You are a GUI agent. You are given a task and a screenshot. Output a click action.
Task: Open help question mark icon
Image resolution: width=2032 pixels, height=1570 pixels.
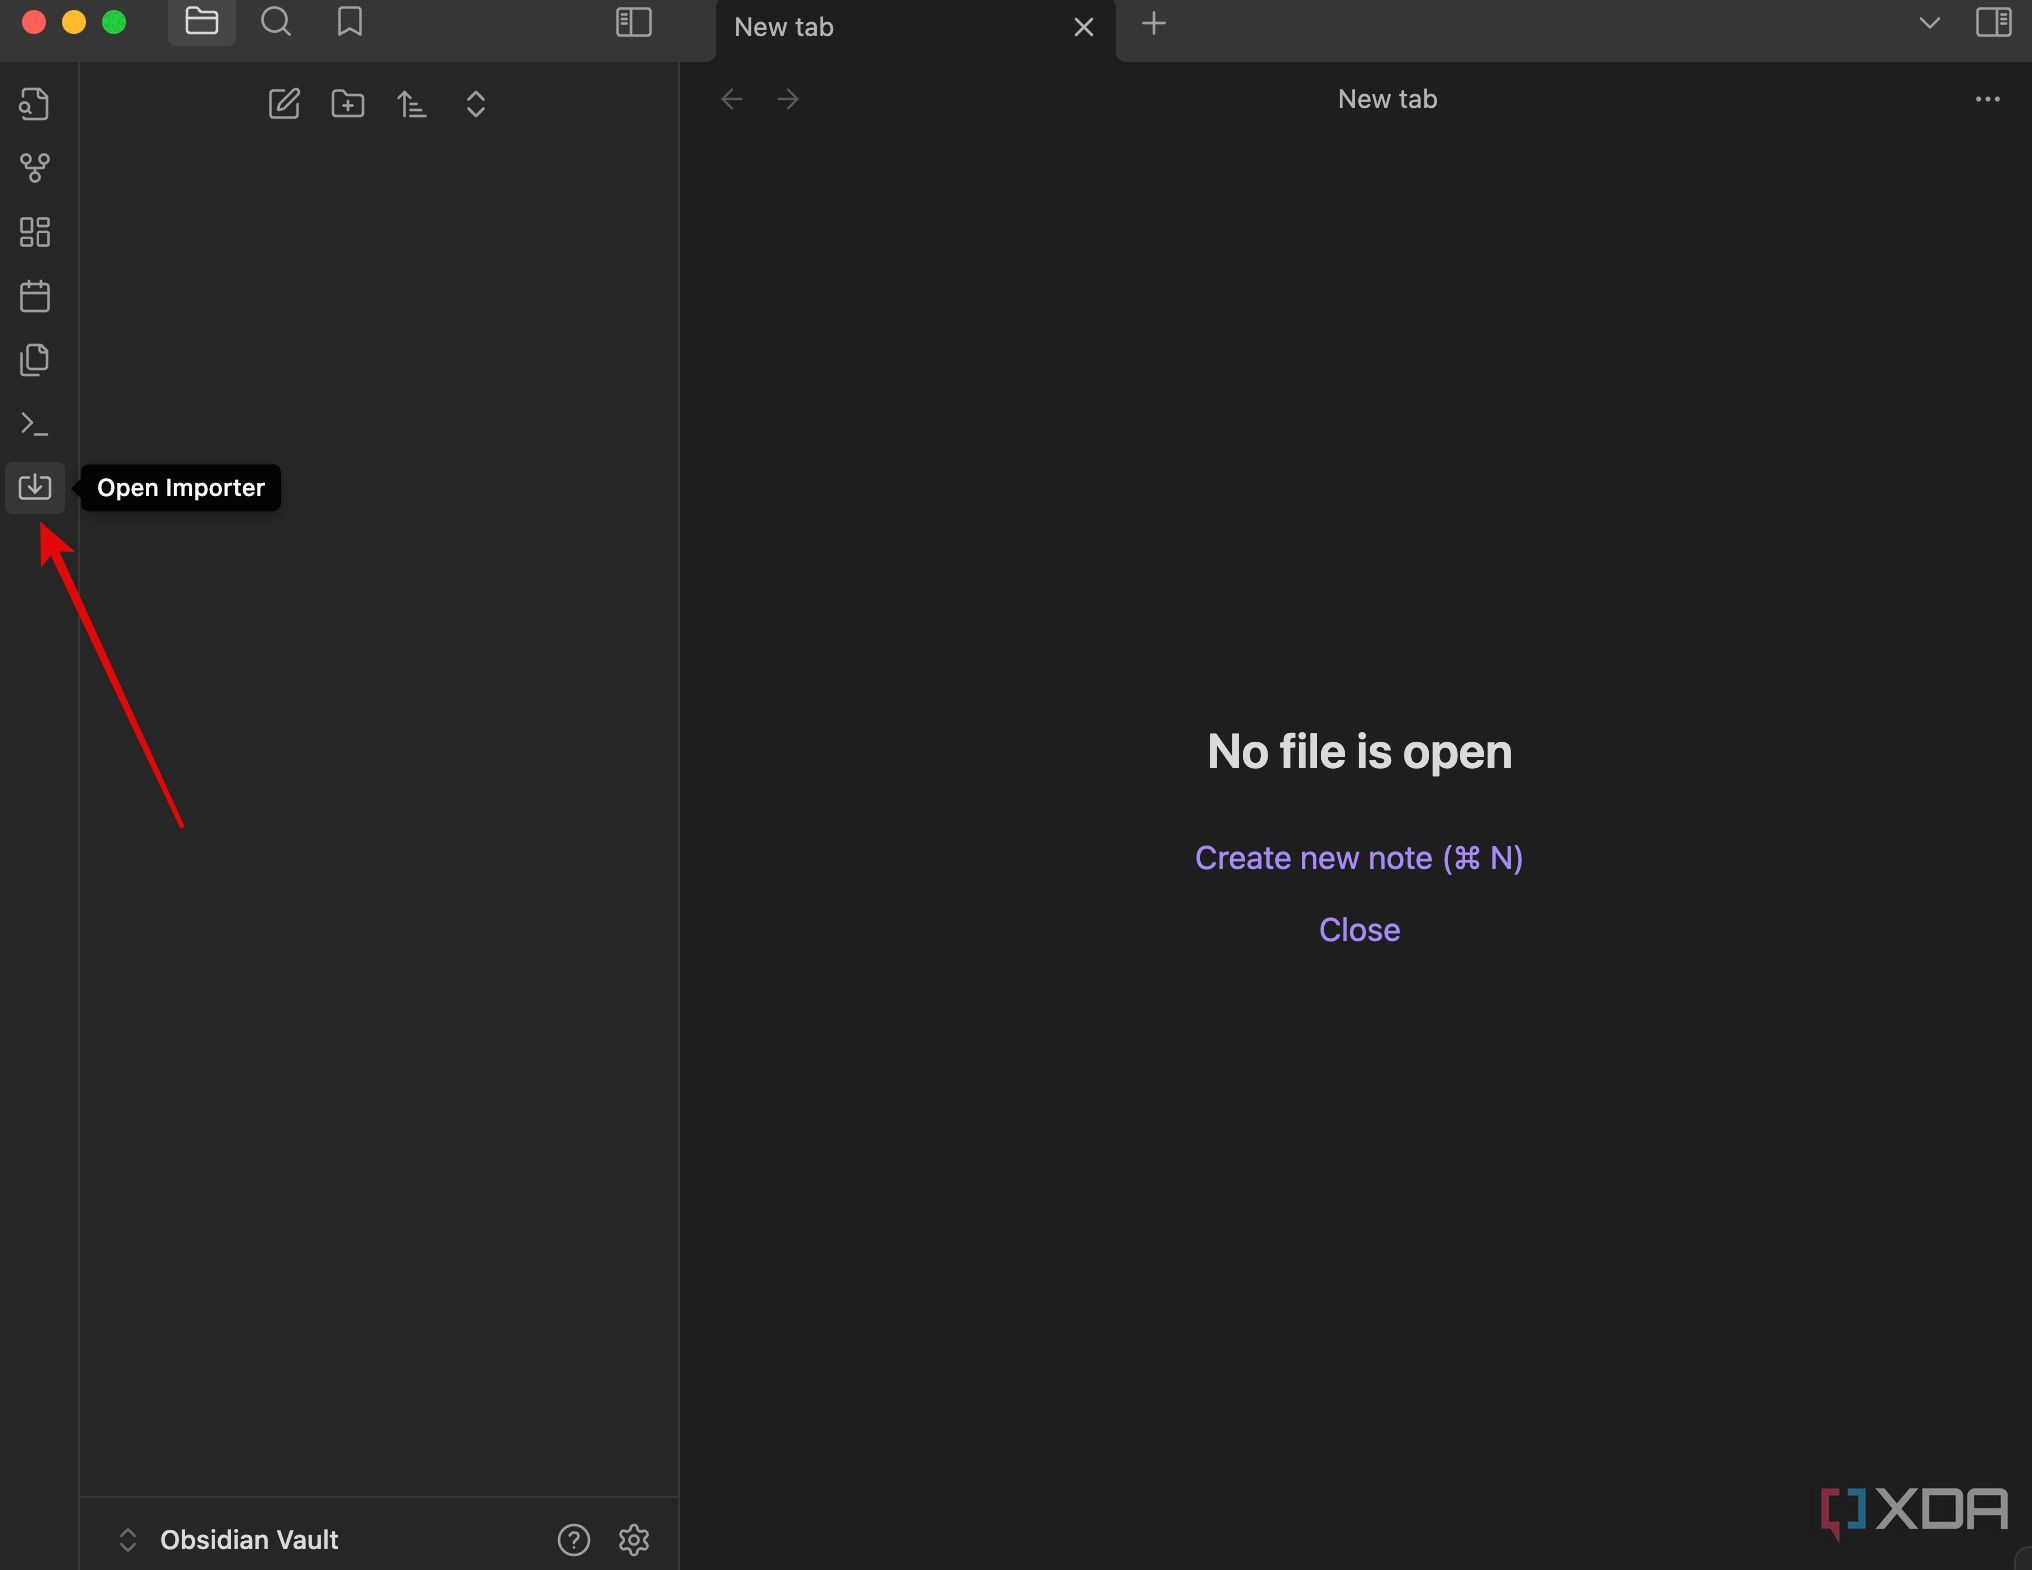574,1540
